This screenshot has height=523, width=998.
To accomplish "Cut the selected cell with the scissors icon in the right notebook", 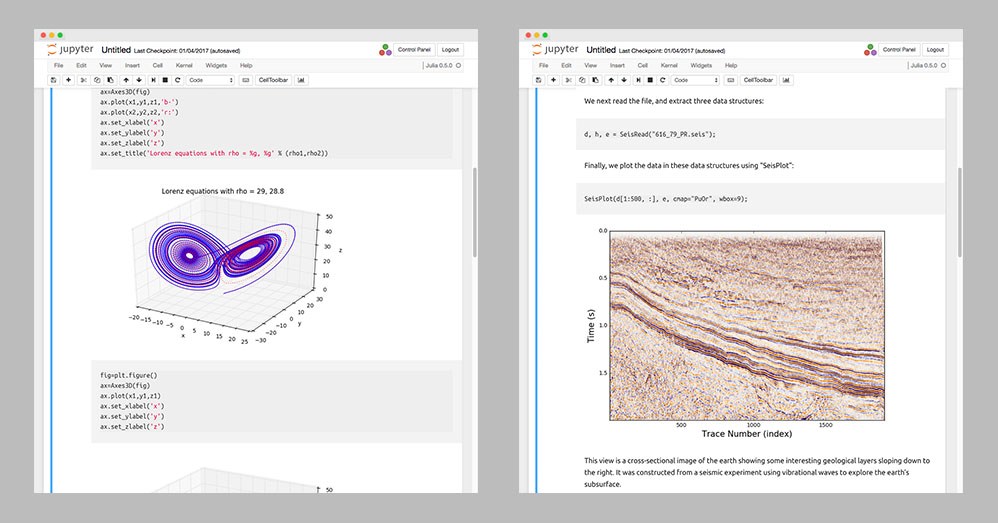I will pyautogui.click(x=567, y=80).
